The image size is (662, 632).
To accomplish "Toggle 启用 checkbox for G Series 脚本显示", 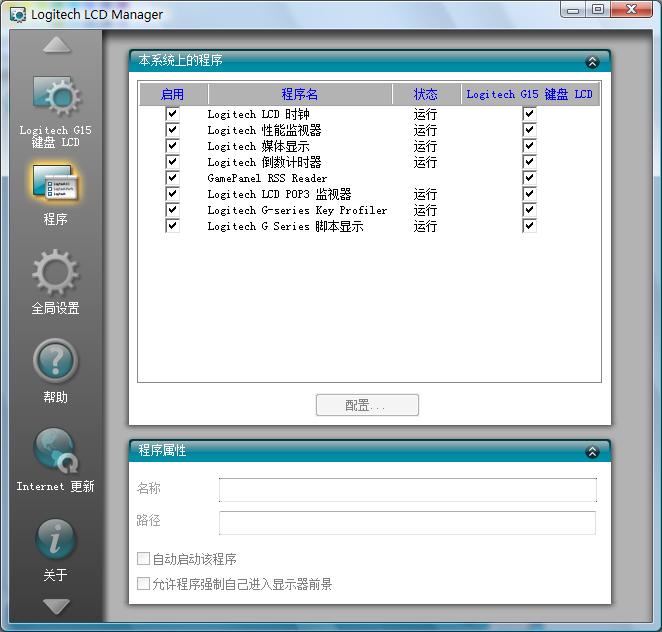I will point(172,226).
